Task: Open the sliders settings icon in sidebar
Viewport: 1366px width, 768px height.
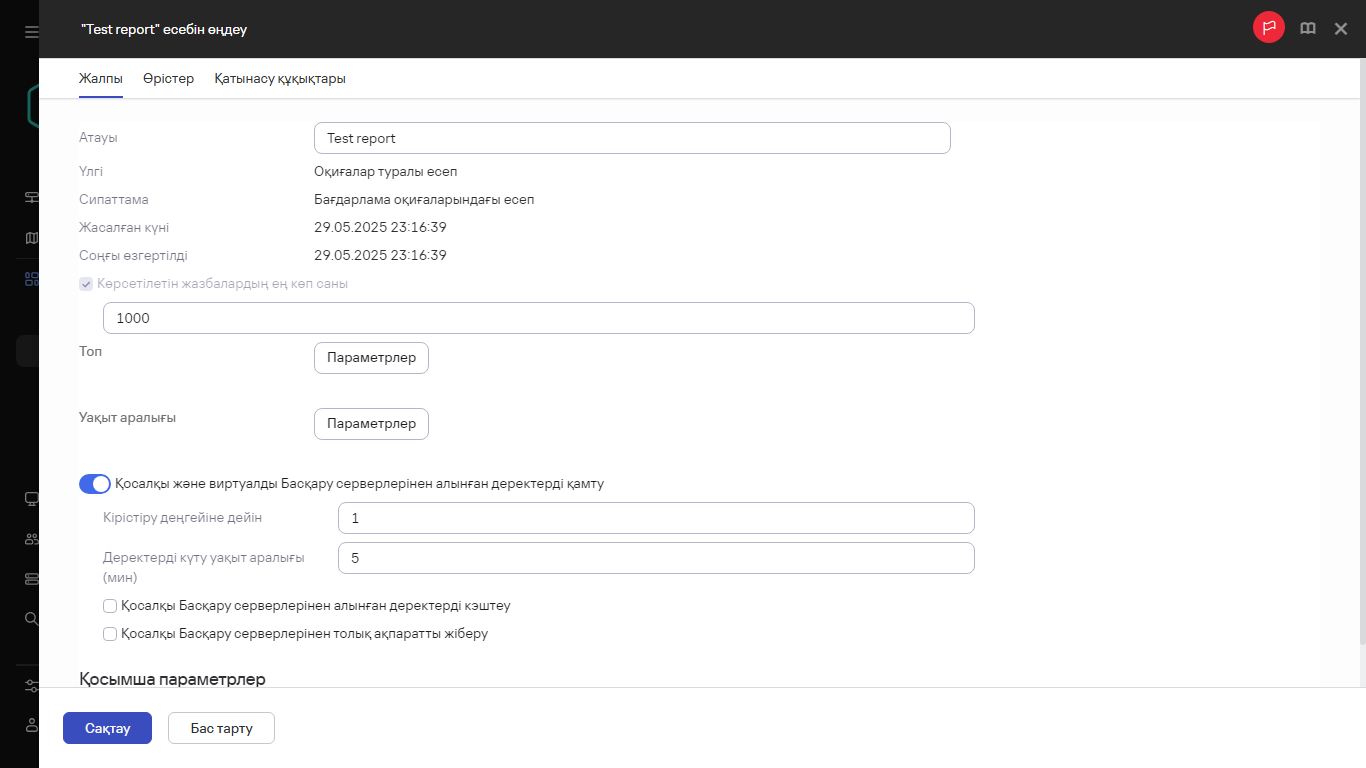Action: (x=31, y=686)
